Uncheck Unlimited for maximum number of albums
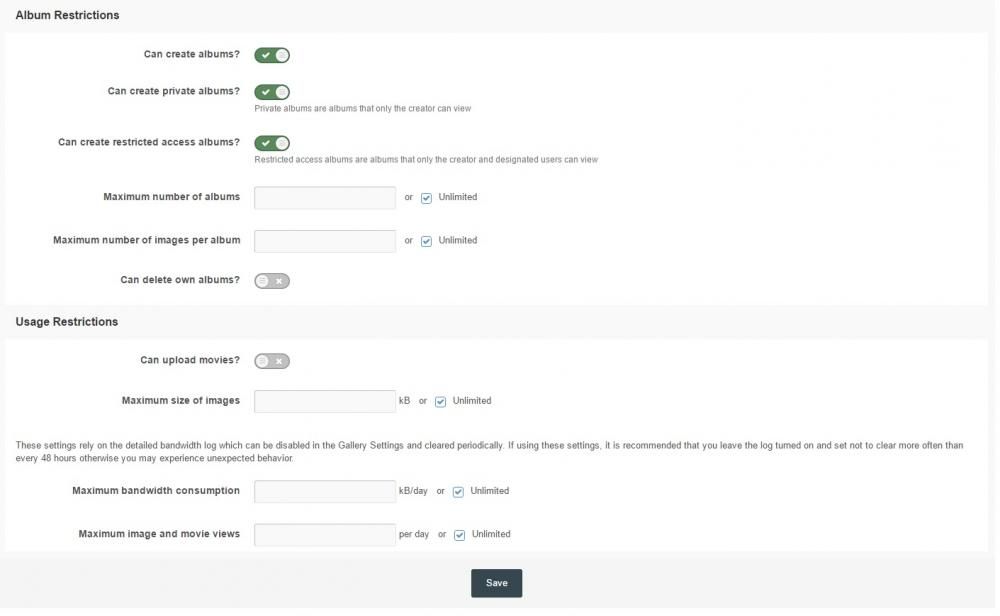This screenshot has height=616, width=1000. (x=427, y=198)
